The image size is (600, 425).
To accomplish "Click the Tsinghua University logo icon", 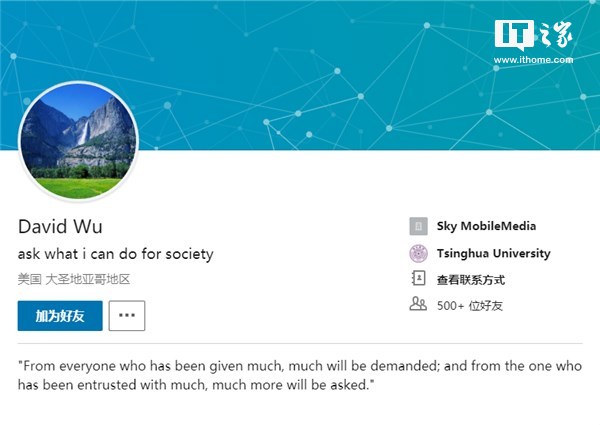I will (x=418, y=253).
